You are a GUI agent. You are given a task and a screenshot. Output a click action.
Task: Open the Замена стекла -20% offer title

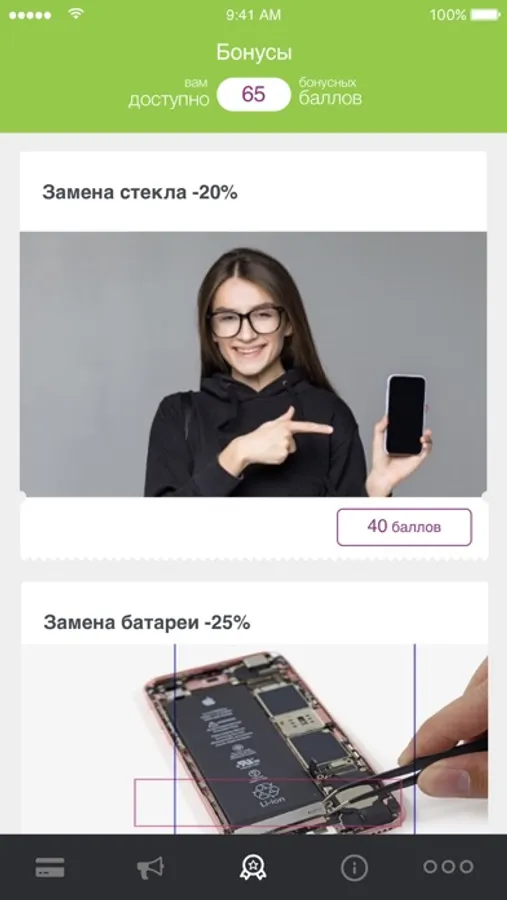[140, 193]
